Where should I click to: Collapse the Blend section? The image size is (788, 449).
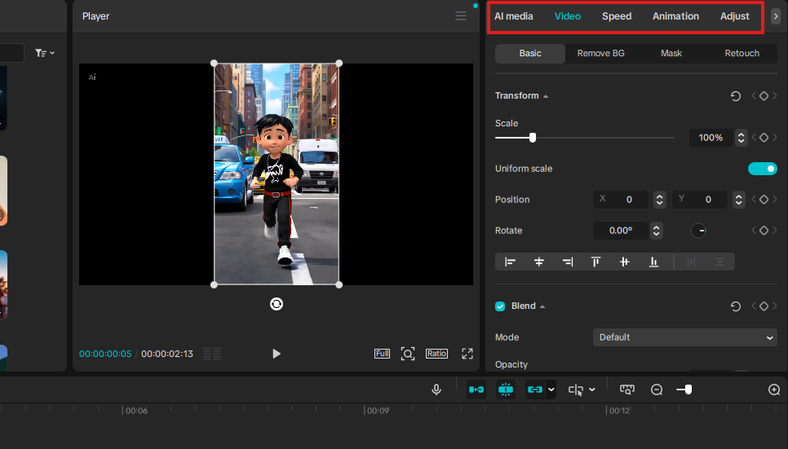542,307
